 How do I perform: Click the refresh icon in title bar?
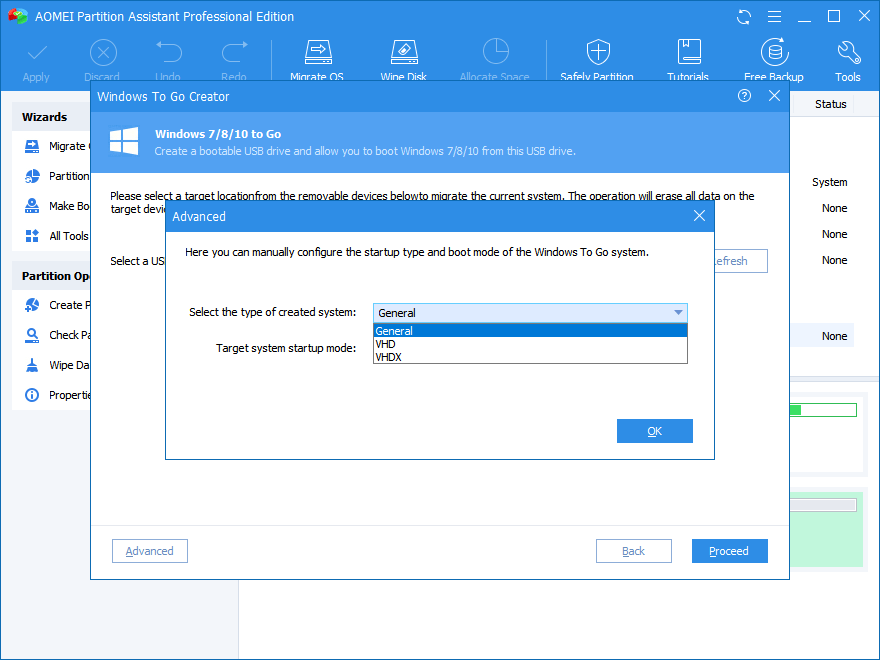[744, 17]
